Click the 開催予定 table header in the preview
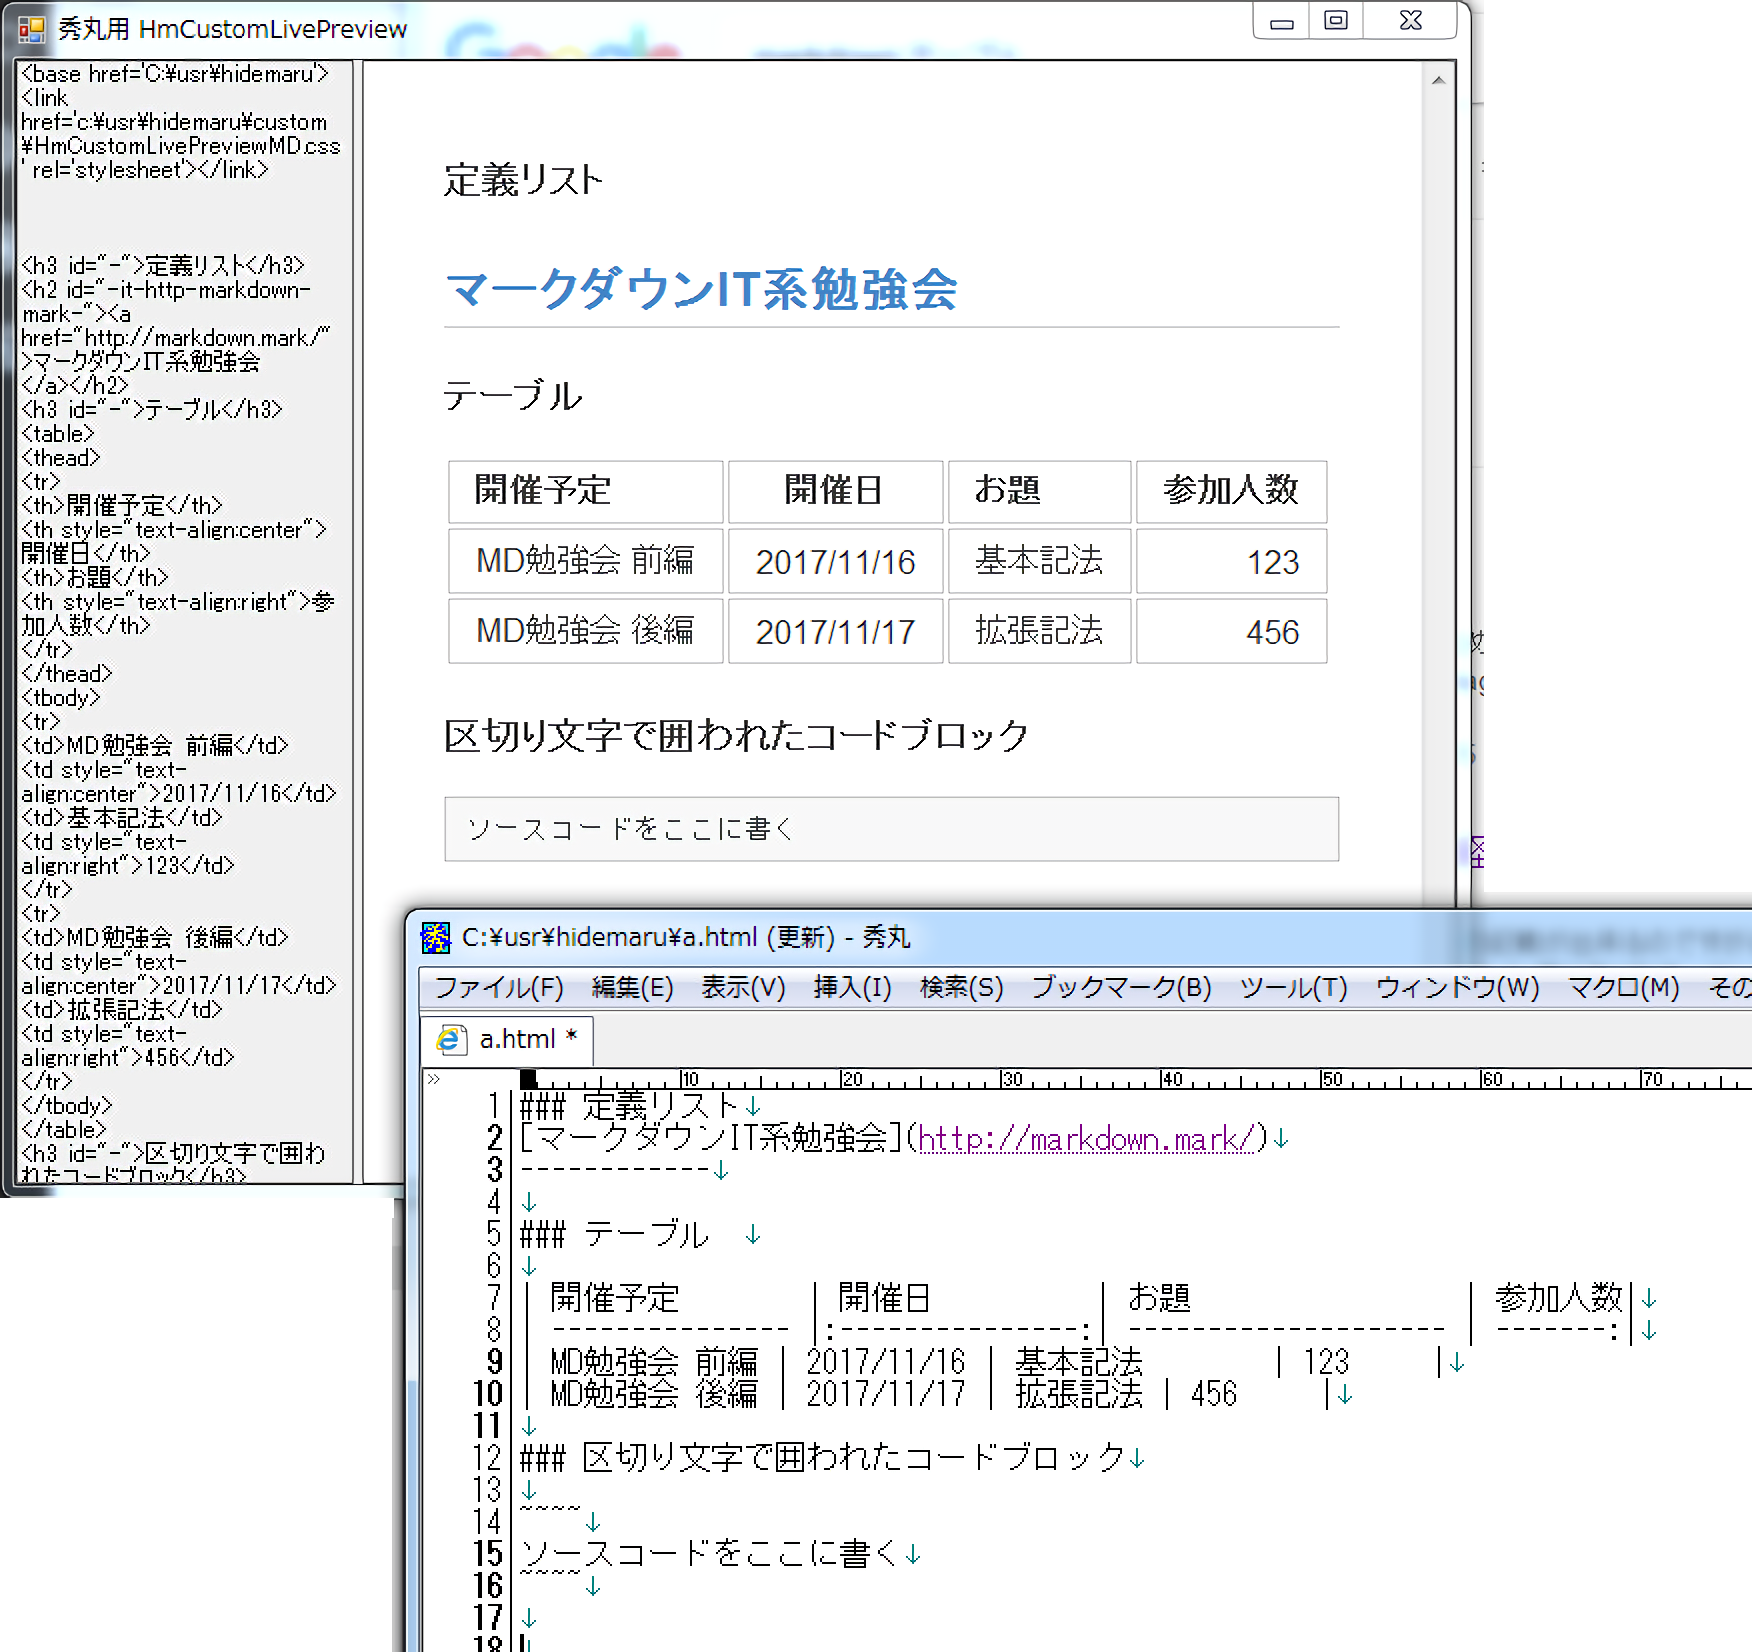Viewport: 1752px width, 1652px height. click(543, 490)
